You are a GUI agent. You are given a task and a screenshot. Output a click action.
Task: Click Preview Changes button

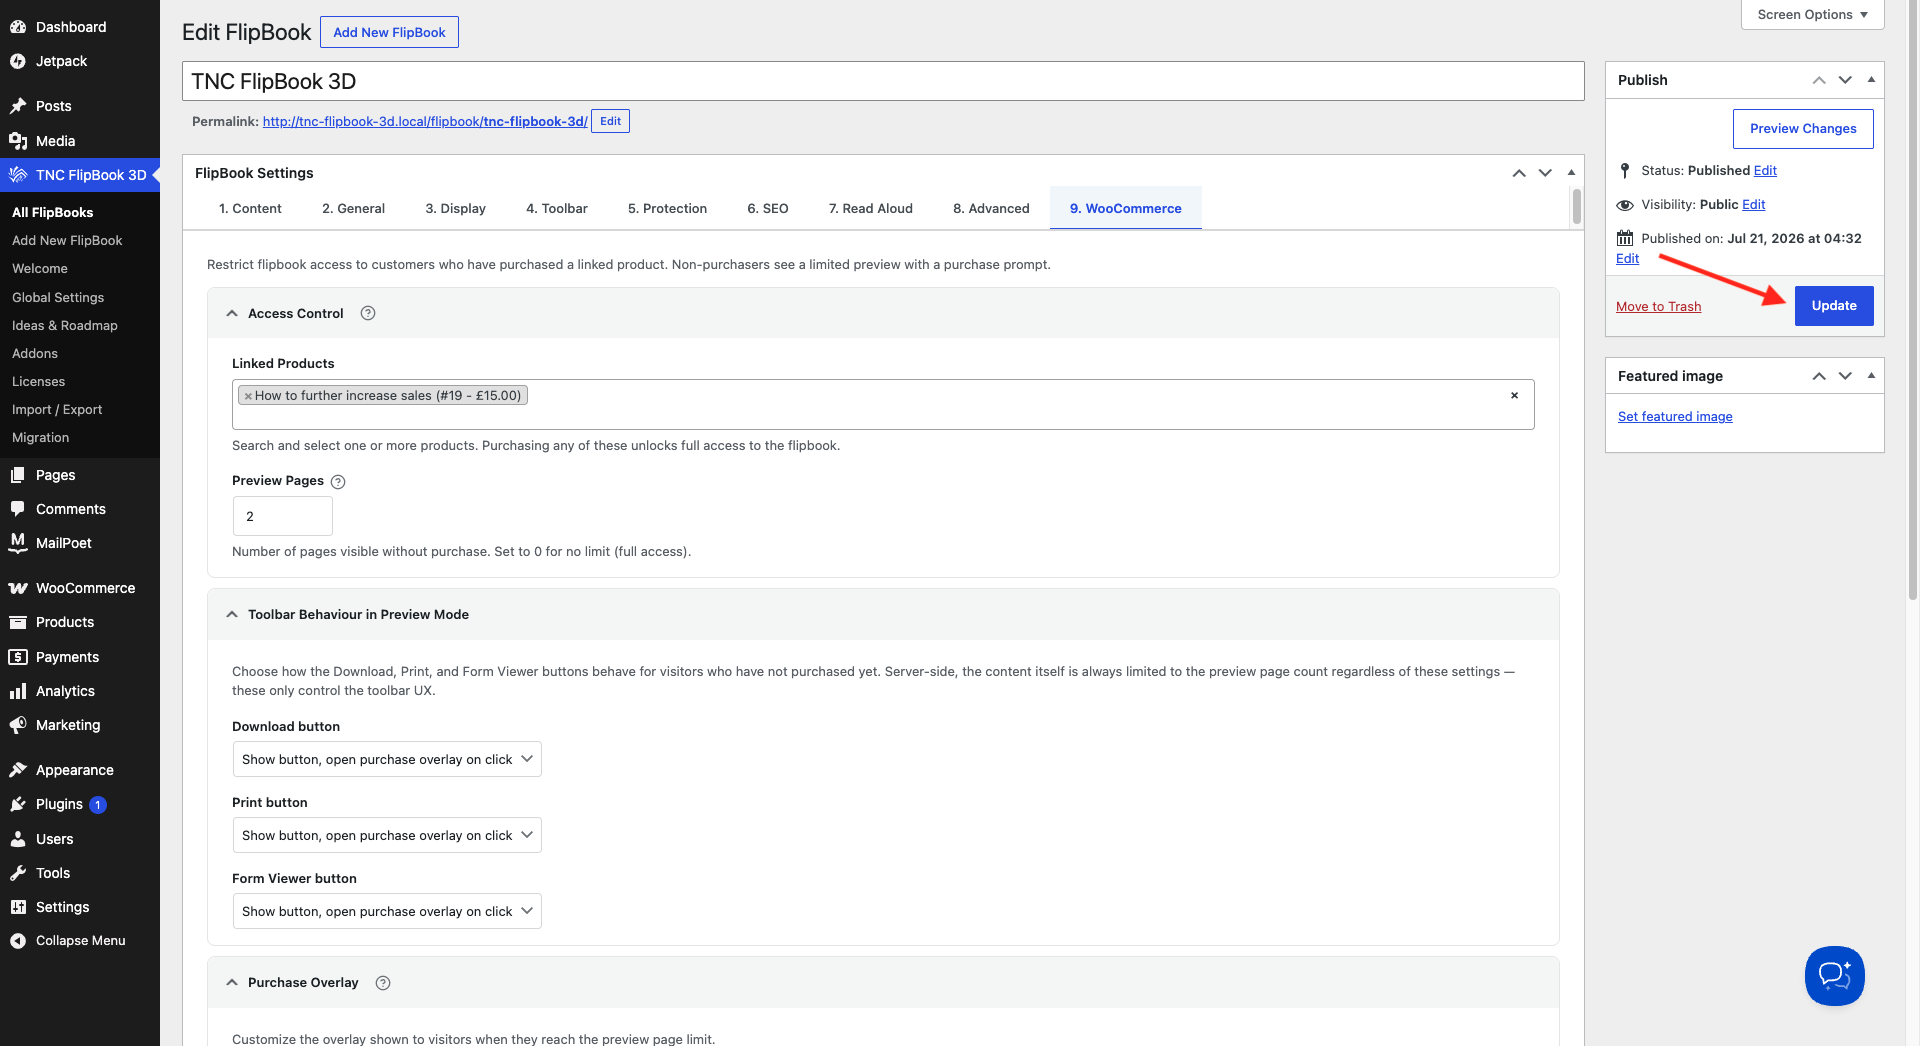coord(1803,129)
